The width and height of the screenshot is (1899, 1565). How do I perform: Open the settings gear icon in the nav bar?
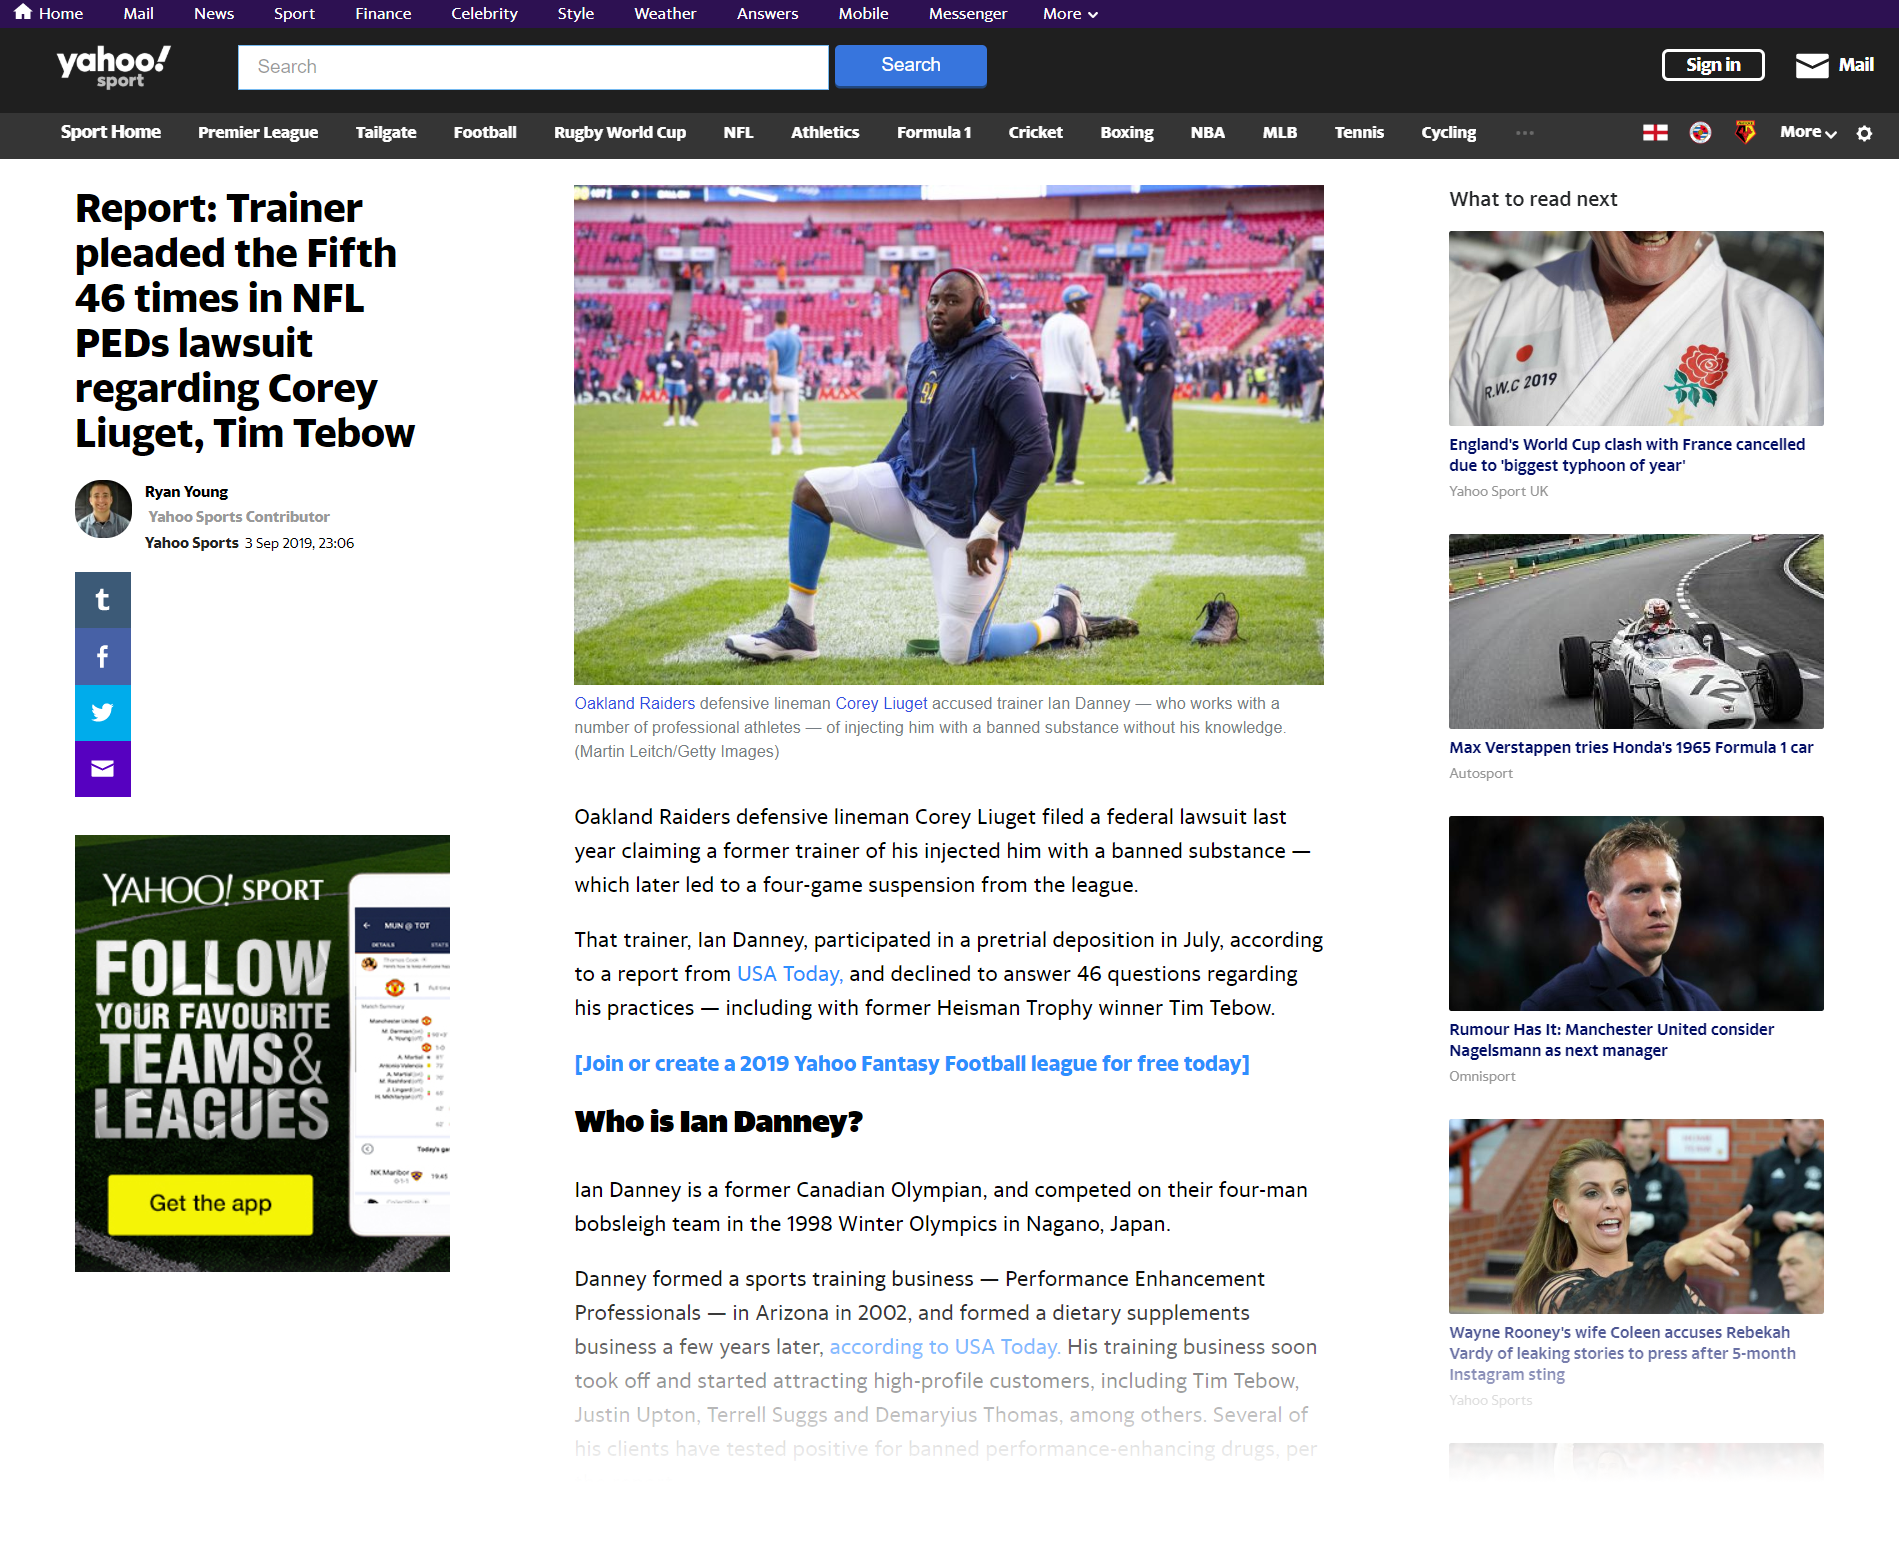tap(1864, 133)
